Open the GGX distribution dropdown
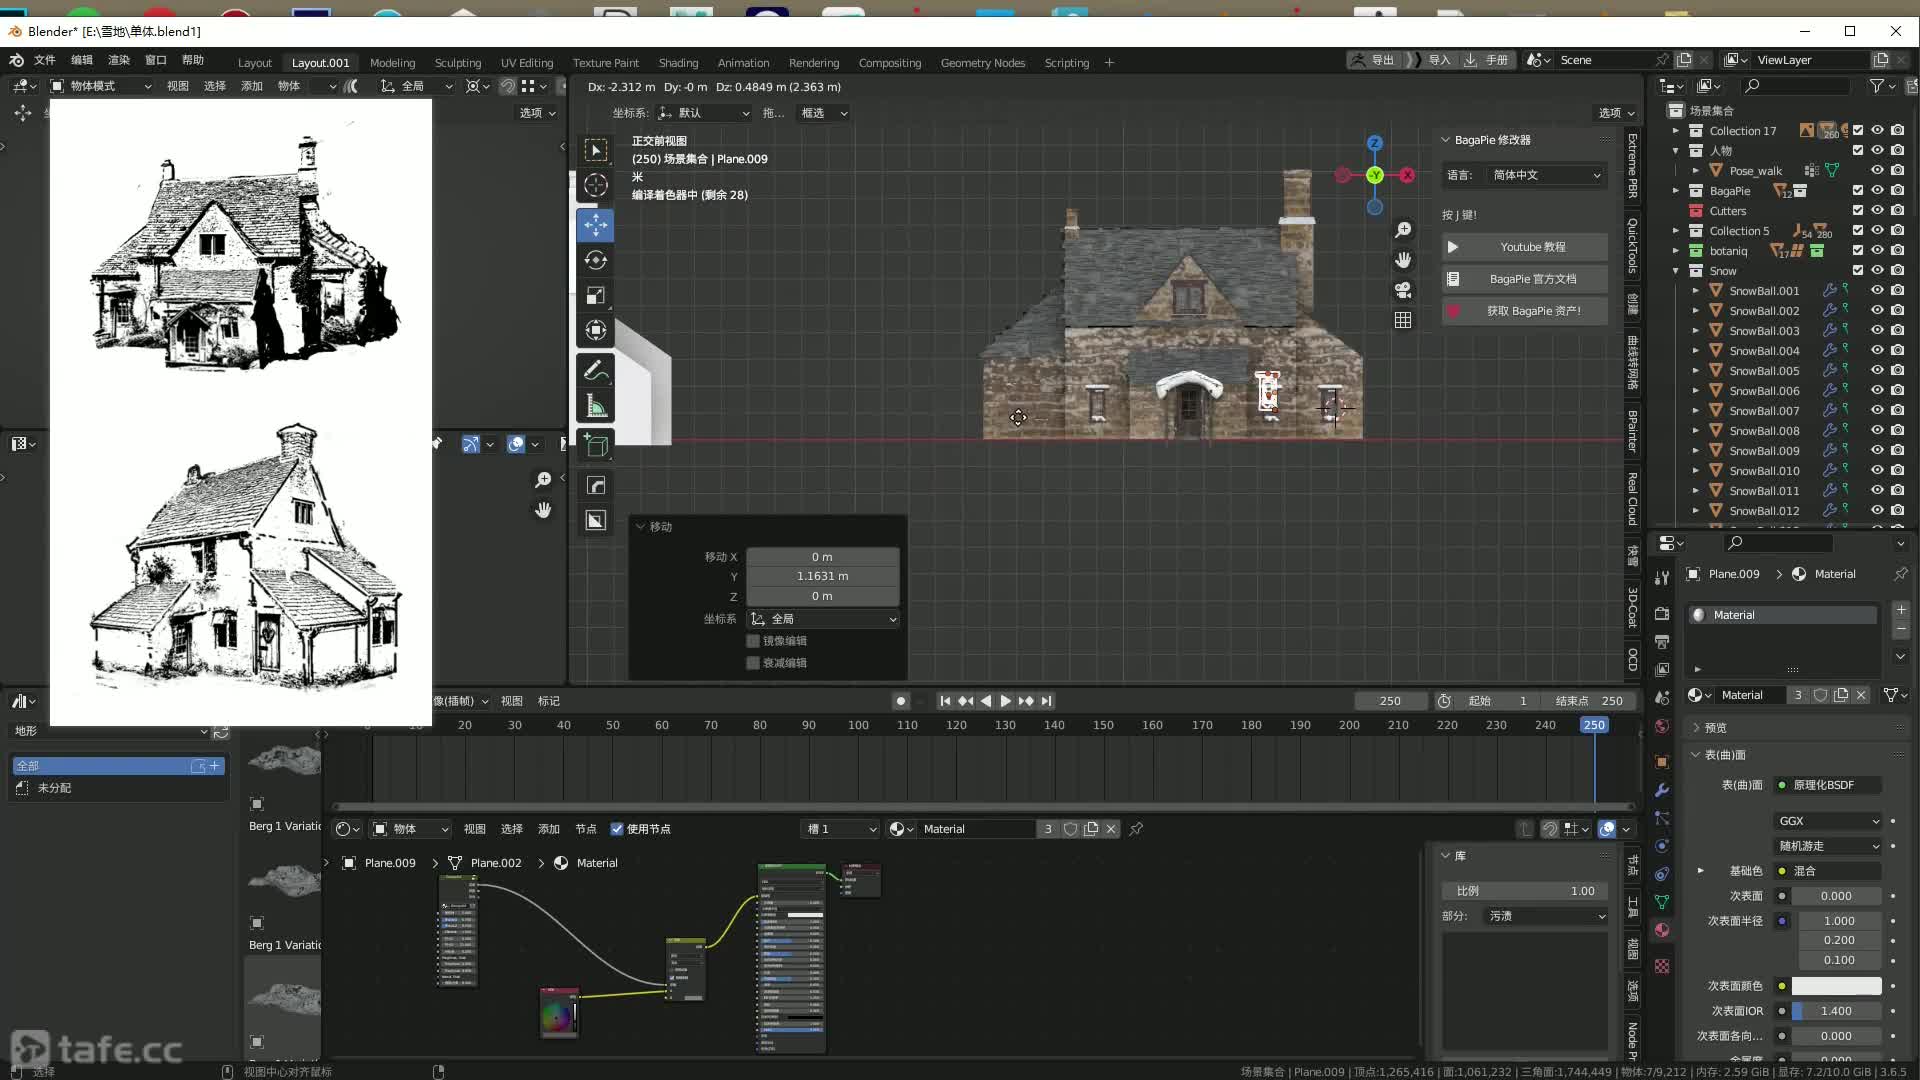Screen dimensions: 1920x1080 pyautogui.click(x=1829, y=821)
